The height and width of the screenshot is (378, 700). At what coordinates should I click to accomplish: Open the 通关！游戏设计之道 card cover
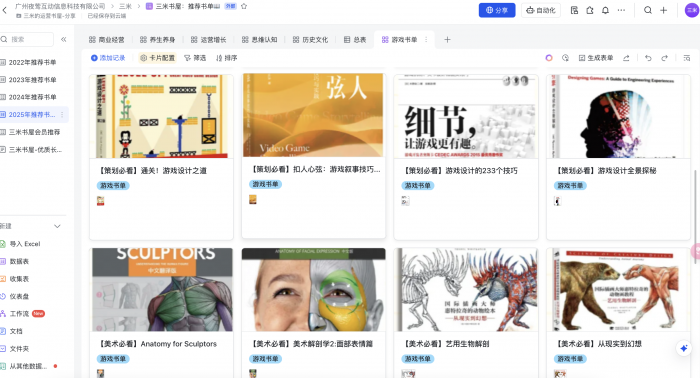tap(161, 116)
